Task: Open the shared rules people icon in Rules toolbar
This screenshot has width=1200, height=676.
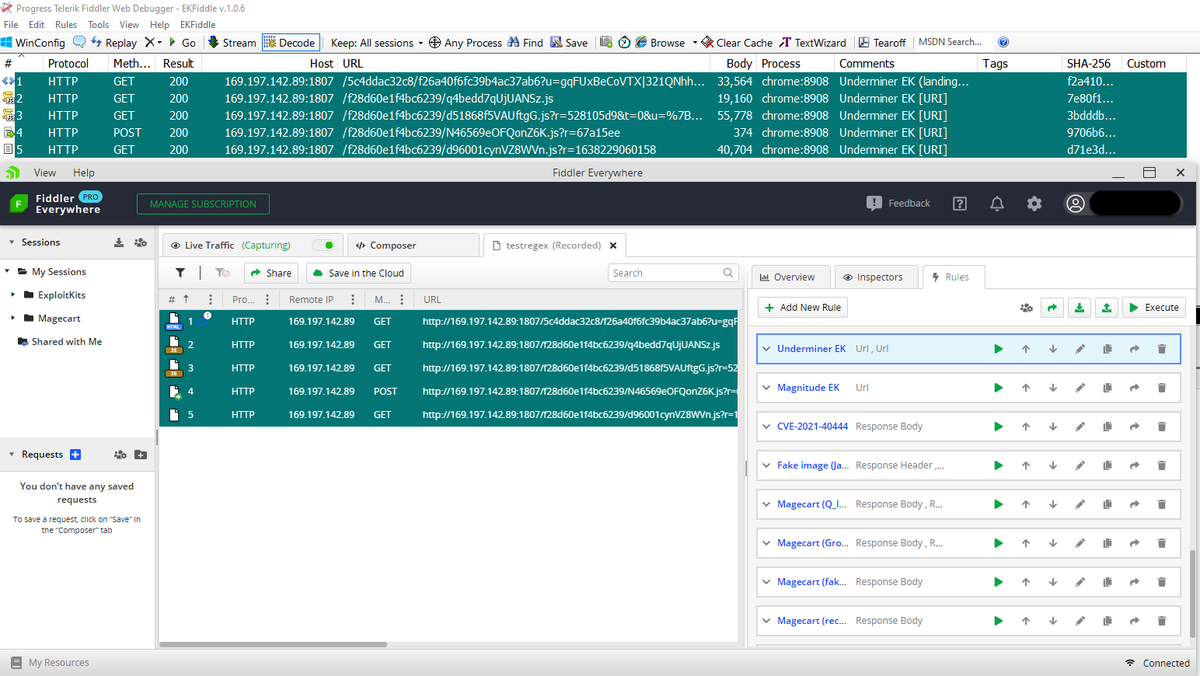Action: [1026, 308]
